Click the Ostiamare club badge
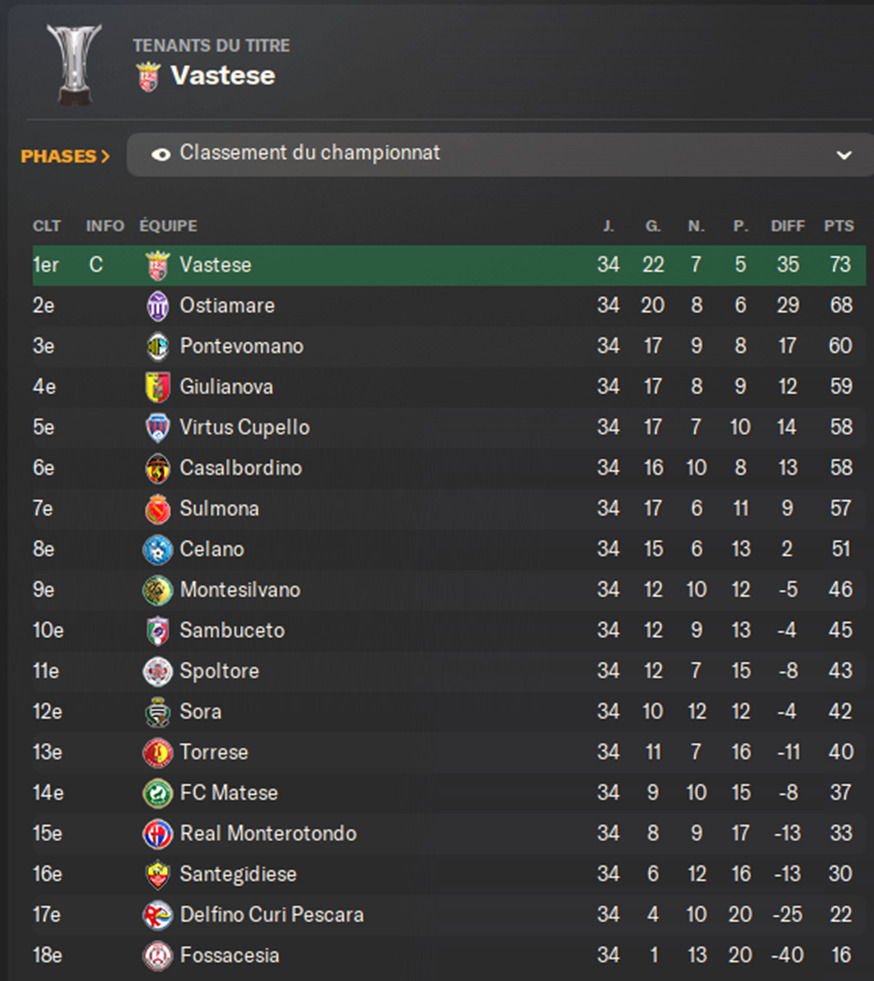This screenshot has width=874, height=981. pyautogui.click(x=158, y=306)
